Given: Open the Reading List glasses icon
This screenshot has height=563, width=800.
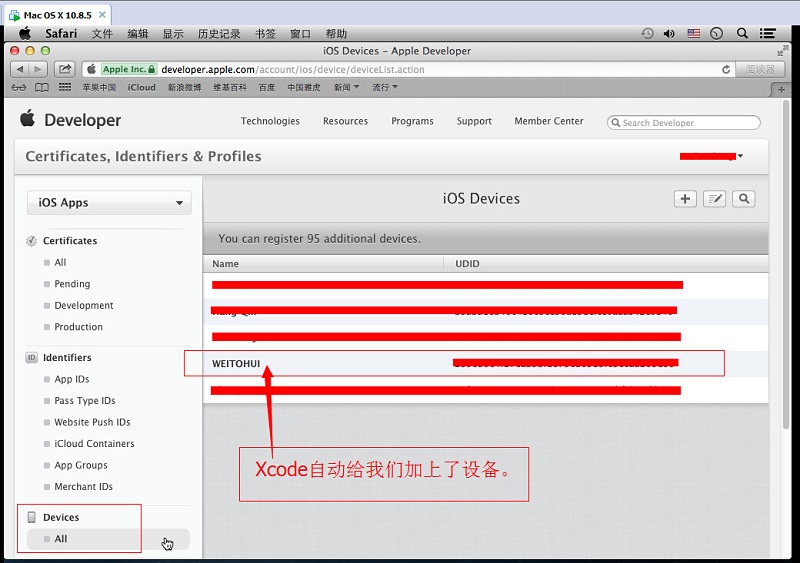Looking at the screenshot, I should pyautogui.click(x=18, y=88).
